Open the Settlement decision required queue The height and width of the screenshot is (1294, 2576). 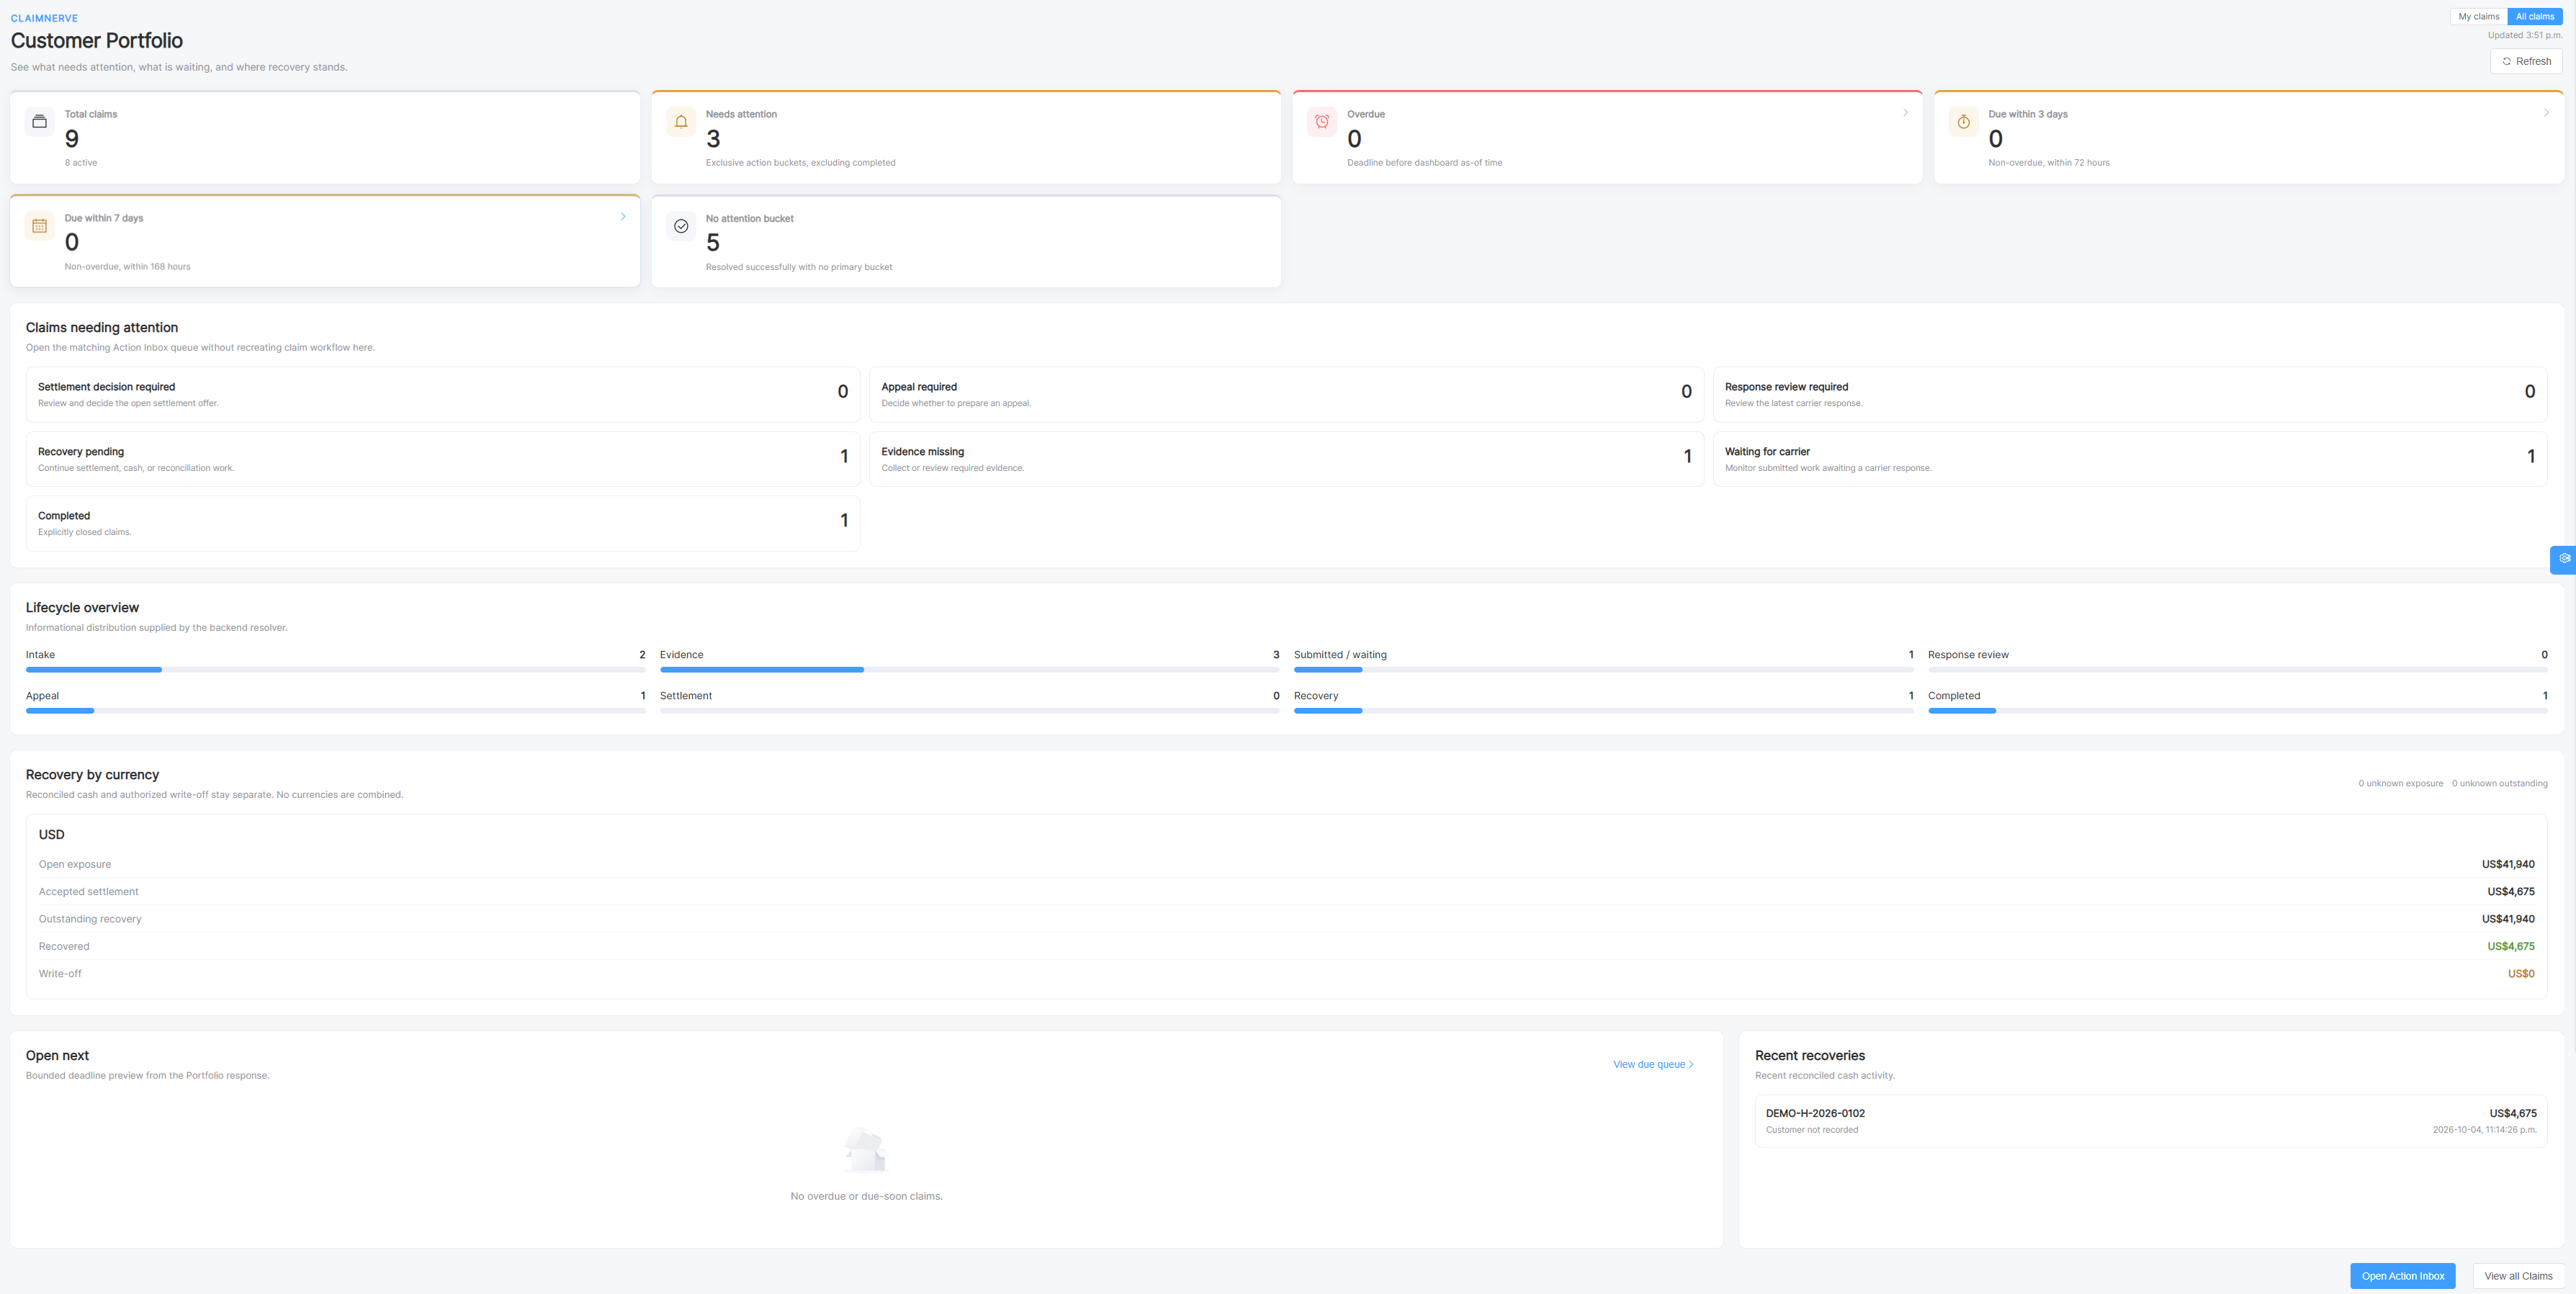coord(443,394)
